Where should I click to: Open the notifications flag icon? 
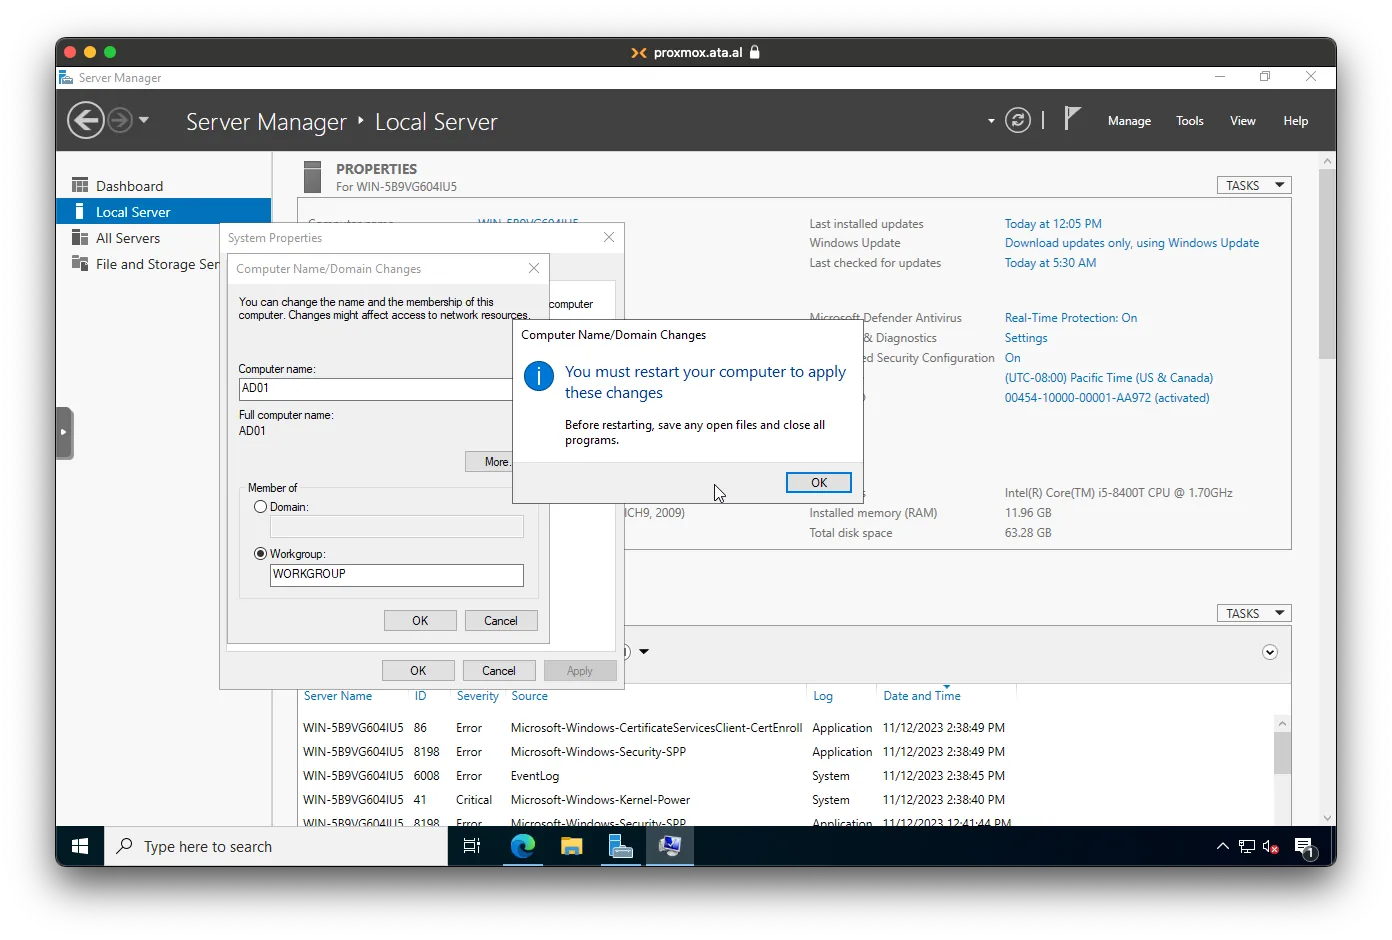(1071, 119)
